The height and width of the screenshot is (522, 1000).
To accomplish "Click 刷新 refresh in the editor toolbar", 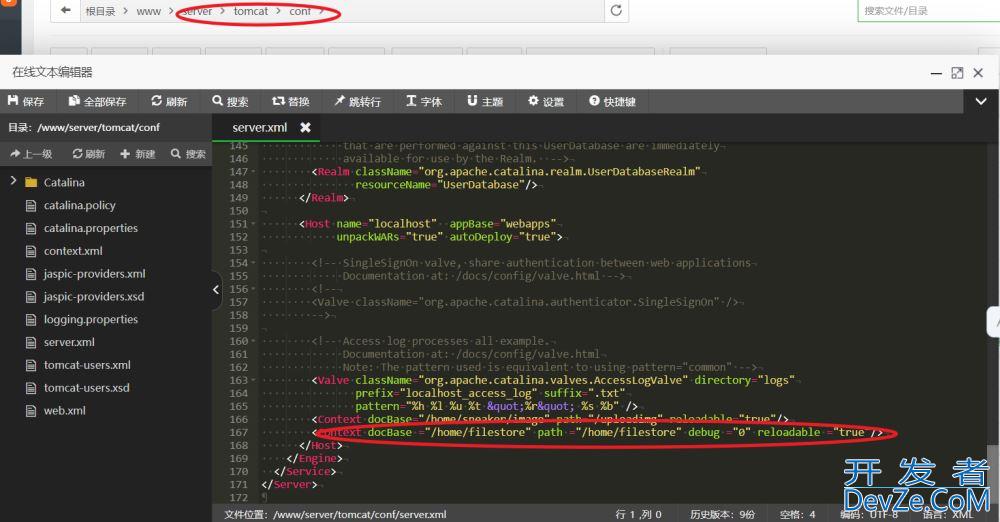I will [169, 101].
